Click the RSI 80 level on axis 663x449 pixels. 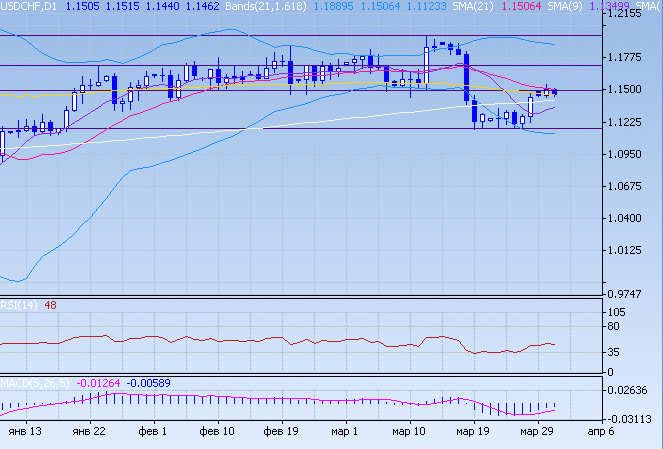pyautogui.click(x=620, y=327)
